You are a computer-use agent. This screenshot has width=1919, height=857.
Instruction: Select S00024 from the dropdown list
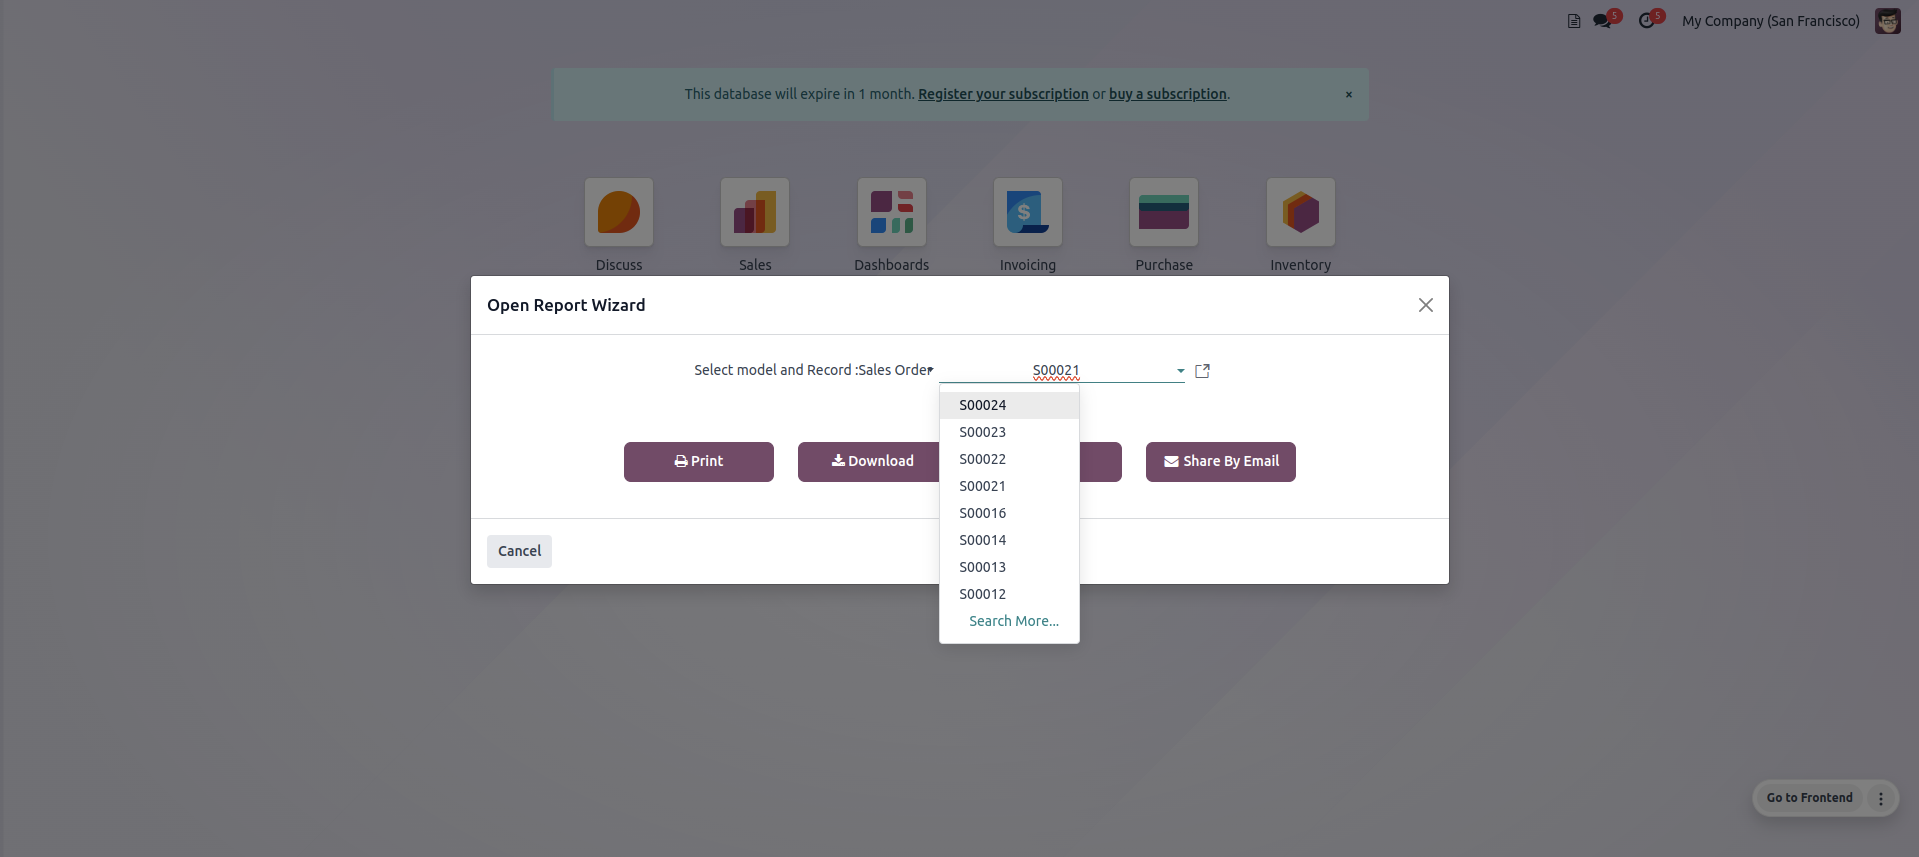[x=982, y=405]
